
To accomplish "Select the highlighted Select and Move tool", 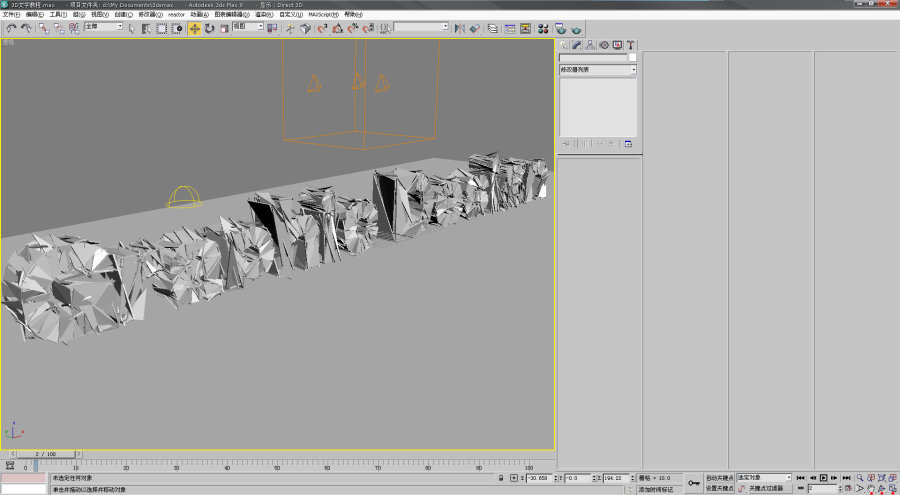I will (x=195, y=28).
